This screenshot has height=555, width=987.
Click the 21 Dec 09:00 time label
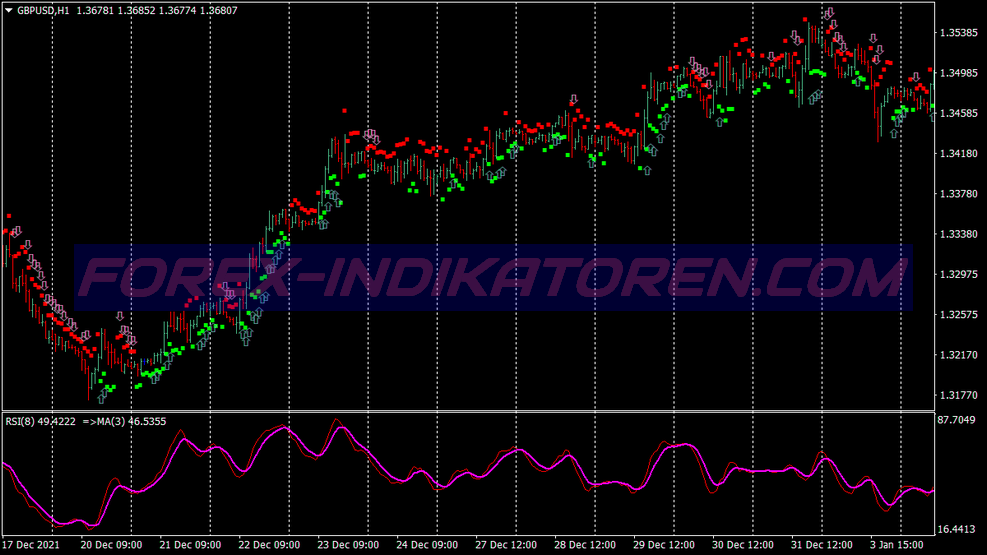pyautogui.click(x=190, y=545)
